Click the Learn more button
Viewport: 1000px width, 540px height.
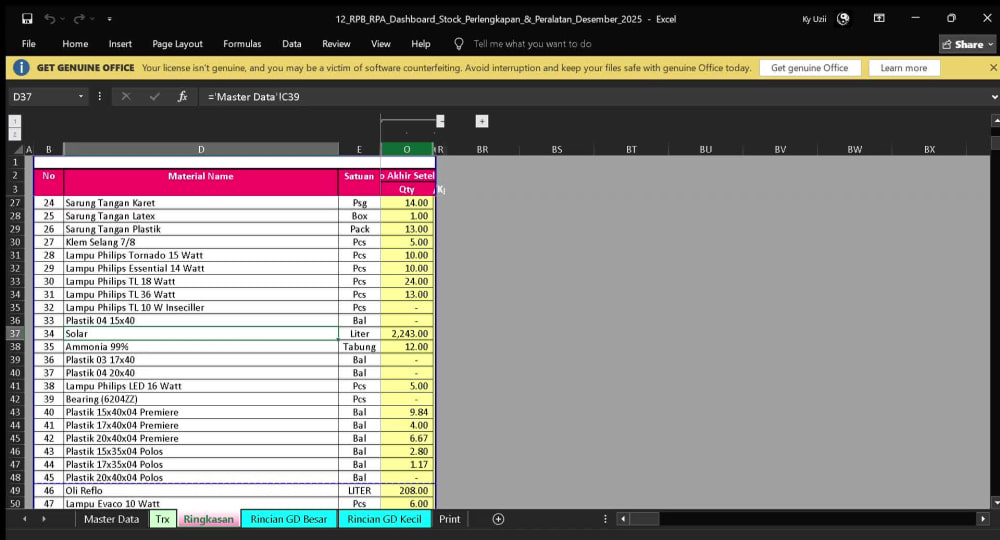[904, 68]
